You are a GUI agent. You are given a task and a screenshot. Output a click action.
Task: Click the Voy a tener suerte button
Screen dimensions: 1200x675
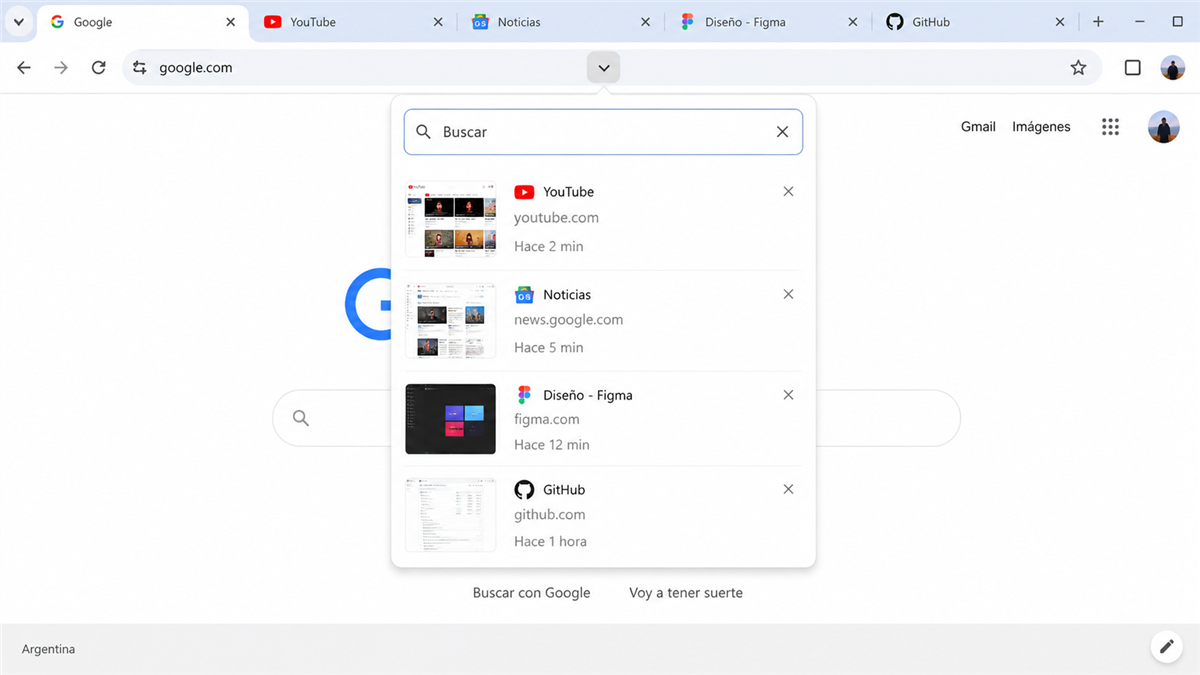[x=686, y=593]
